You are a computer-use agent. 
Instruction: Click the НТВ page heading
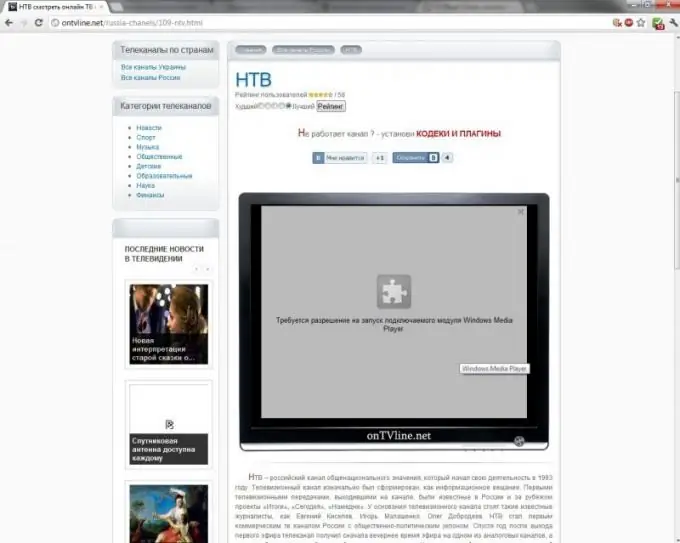tap(253, 80)
